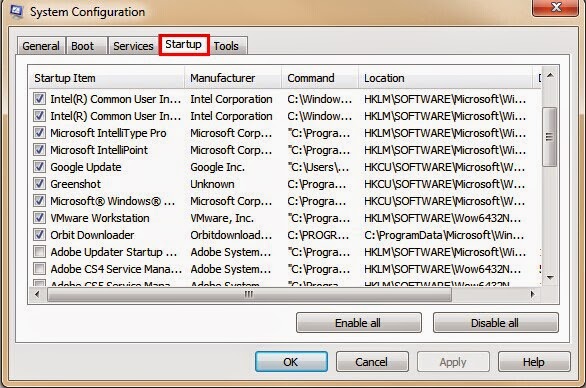Sort by Startup Item column header
The image size is (586, 388).
pyautogui.click(x=107, y=78)
